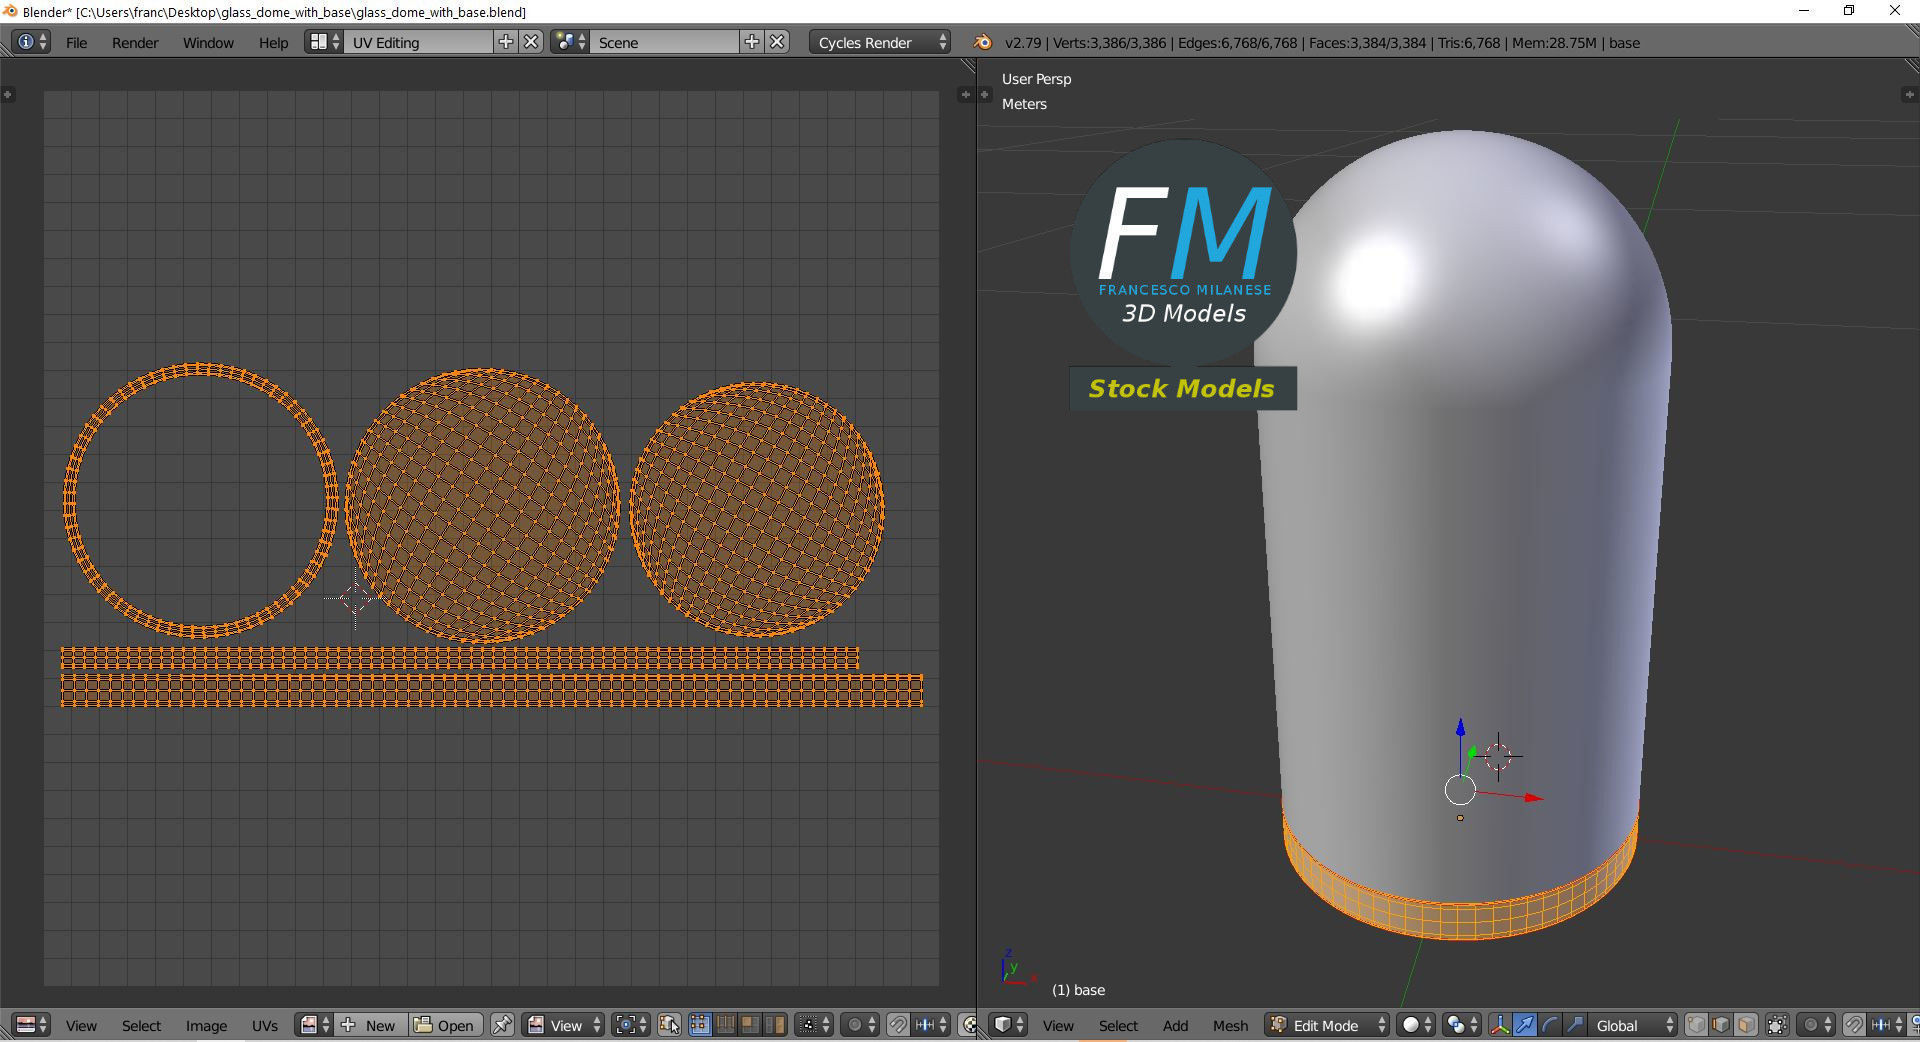Open the UVs menu
Image resolution: width=1920 pixels, height=1042 pixels.
pyautogui.click(x=265, y=1025)
